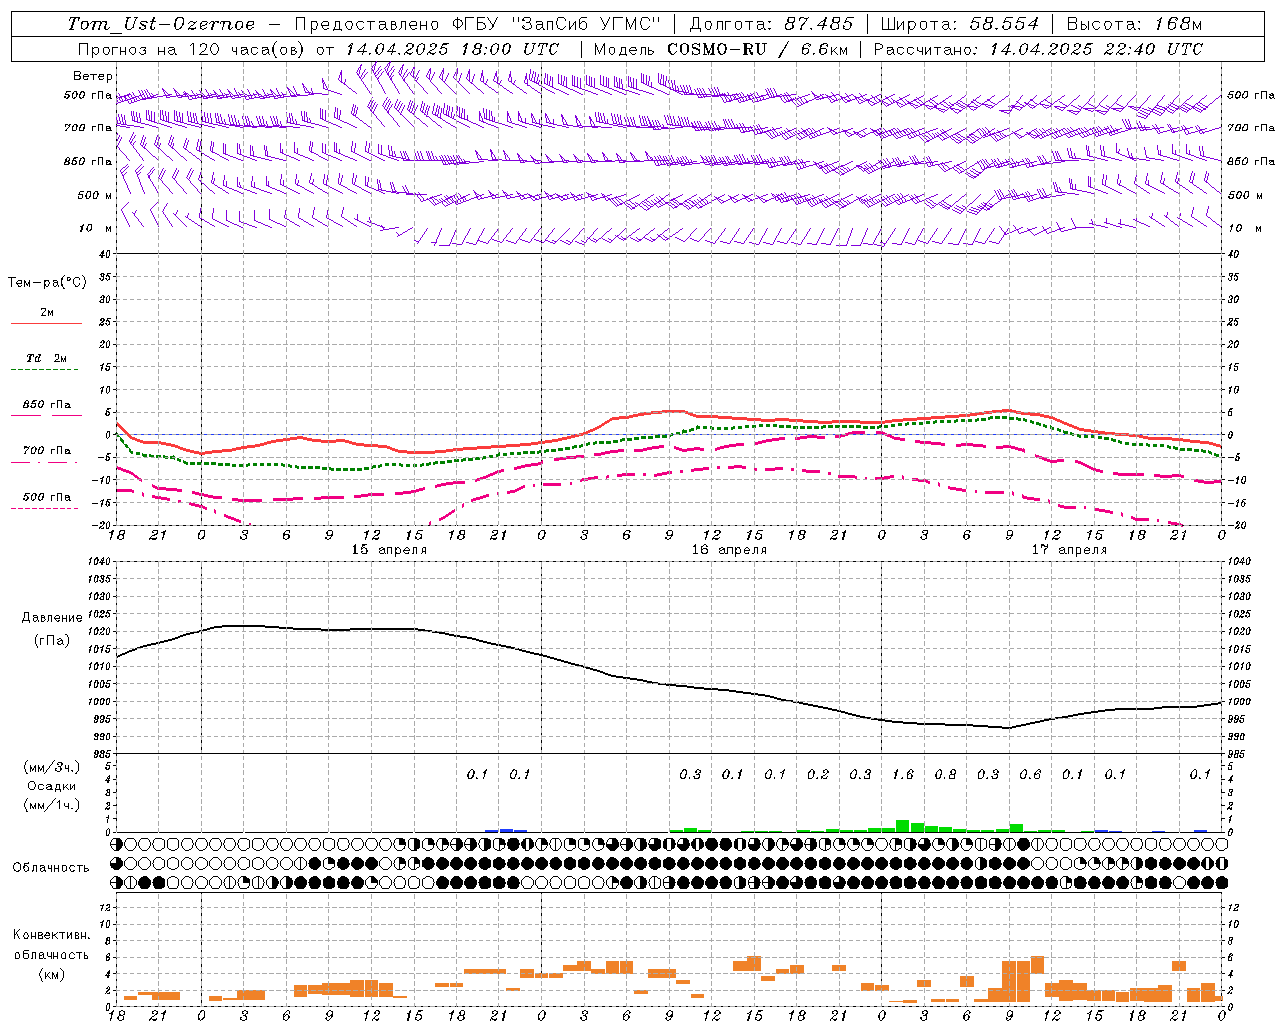Click the 16 апреля date label
Image resolution: width=1280 pixels, height=1024 pixels.
point(729,550)
